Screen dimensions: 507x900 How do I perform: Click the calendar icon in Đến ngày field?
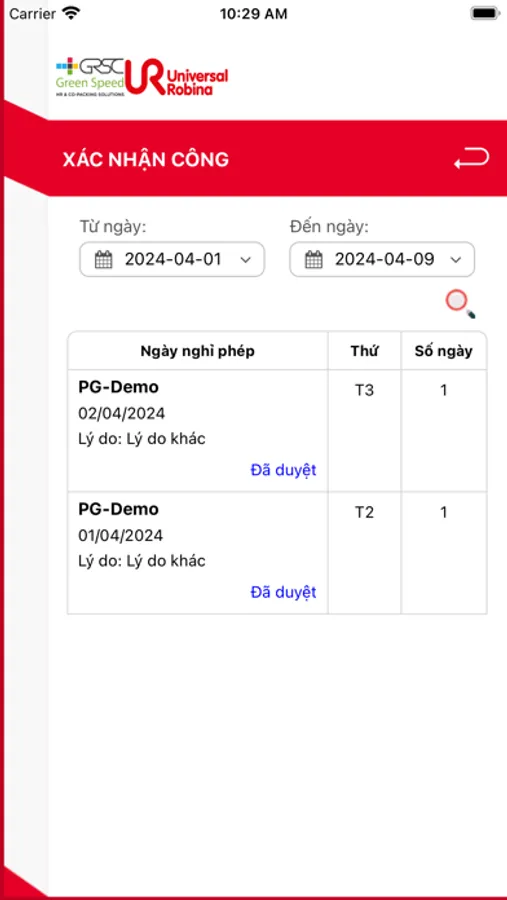[x=314, y=259]
